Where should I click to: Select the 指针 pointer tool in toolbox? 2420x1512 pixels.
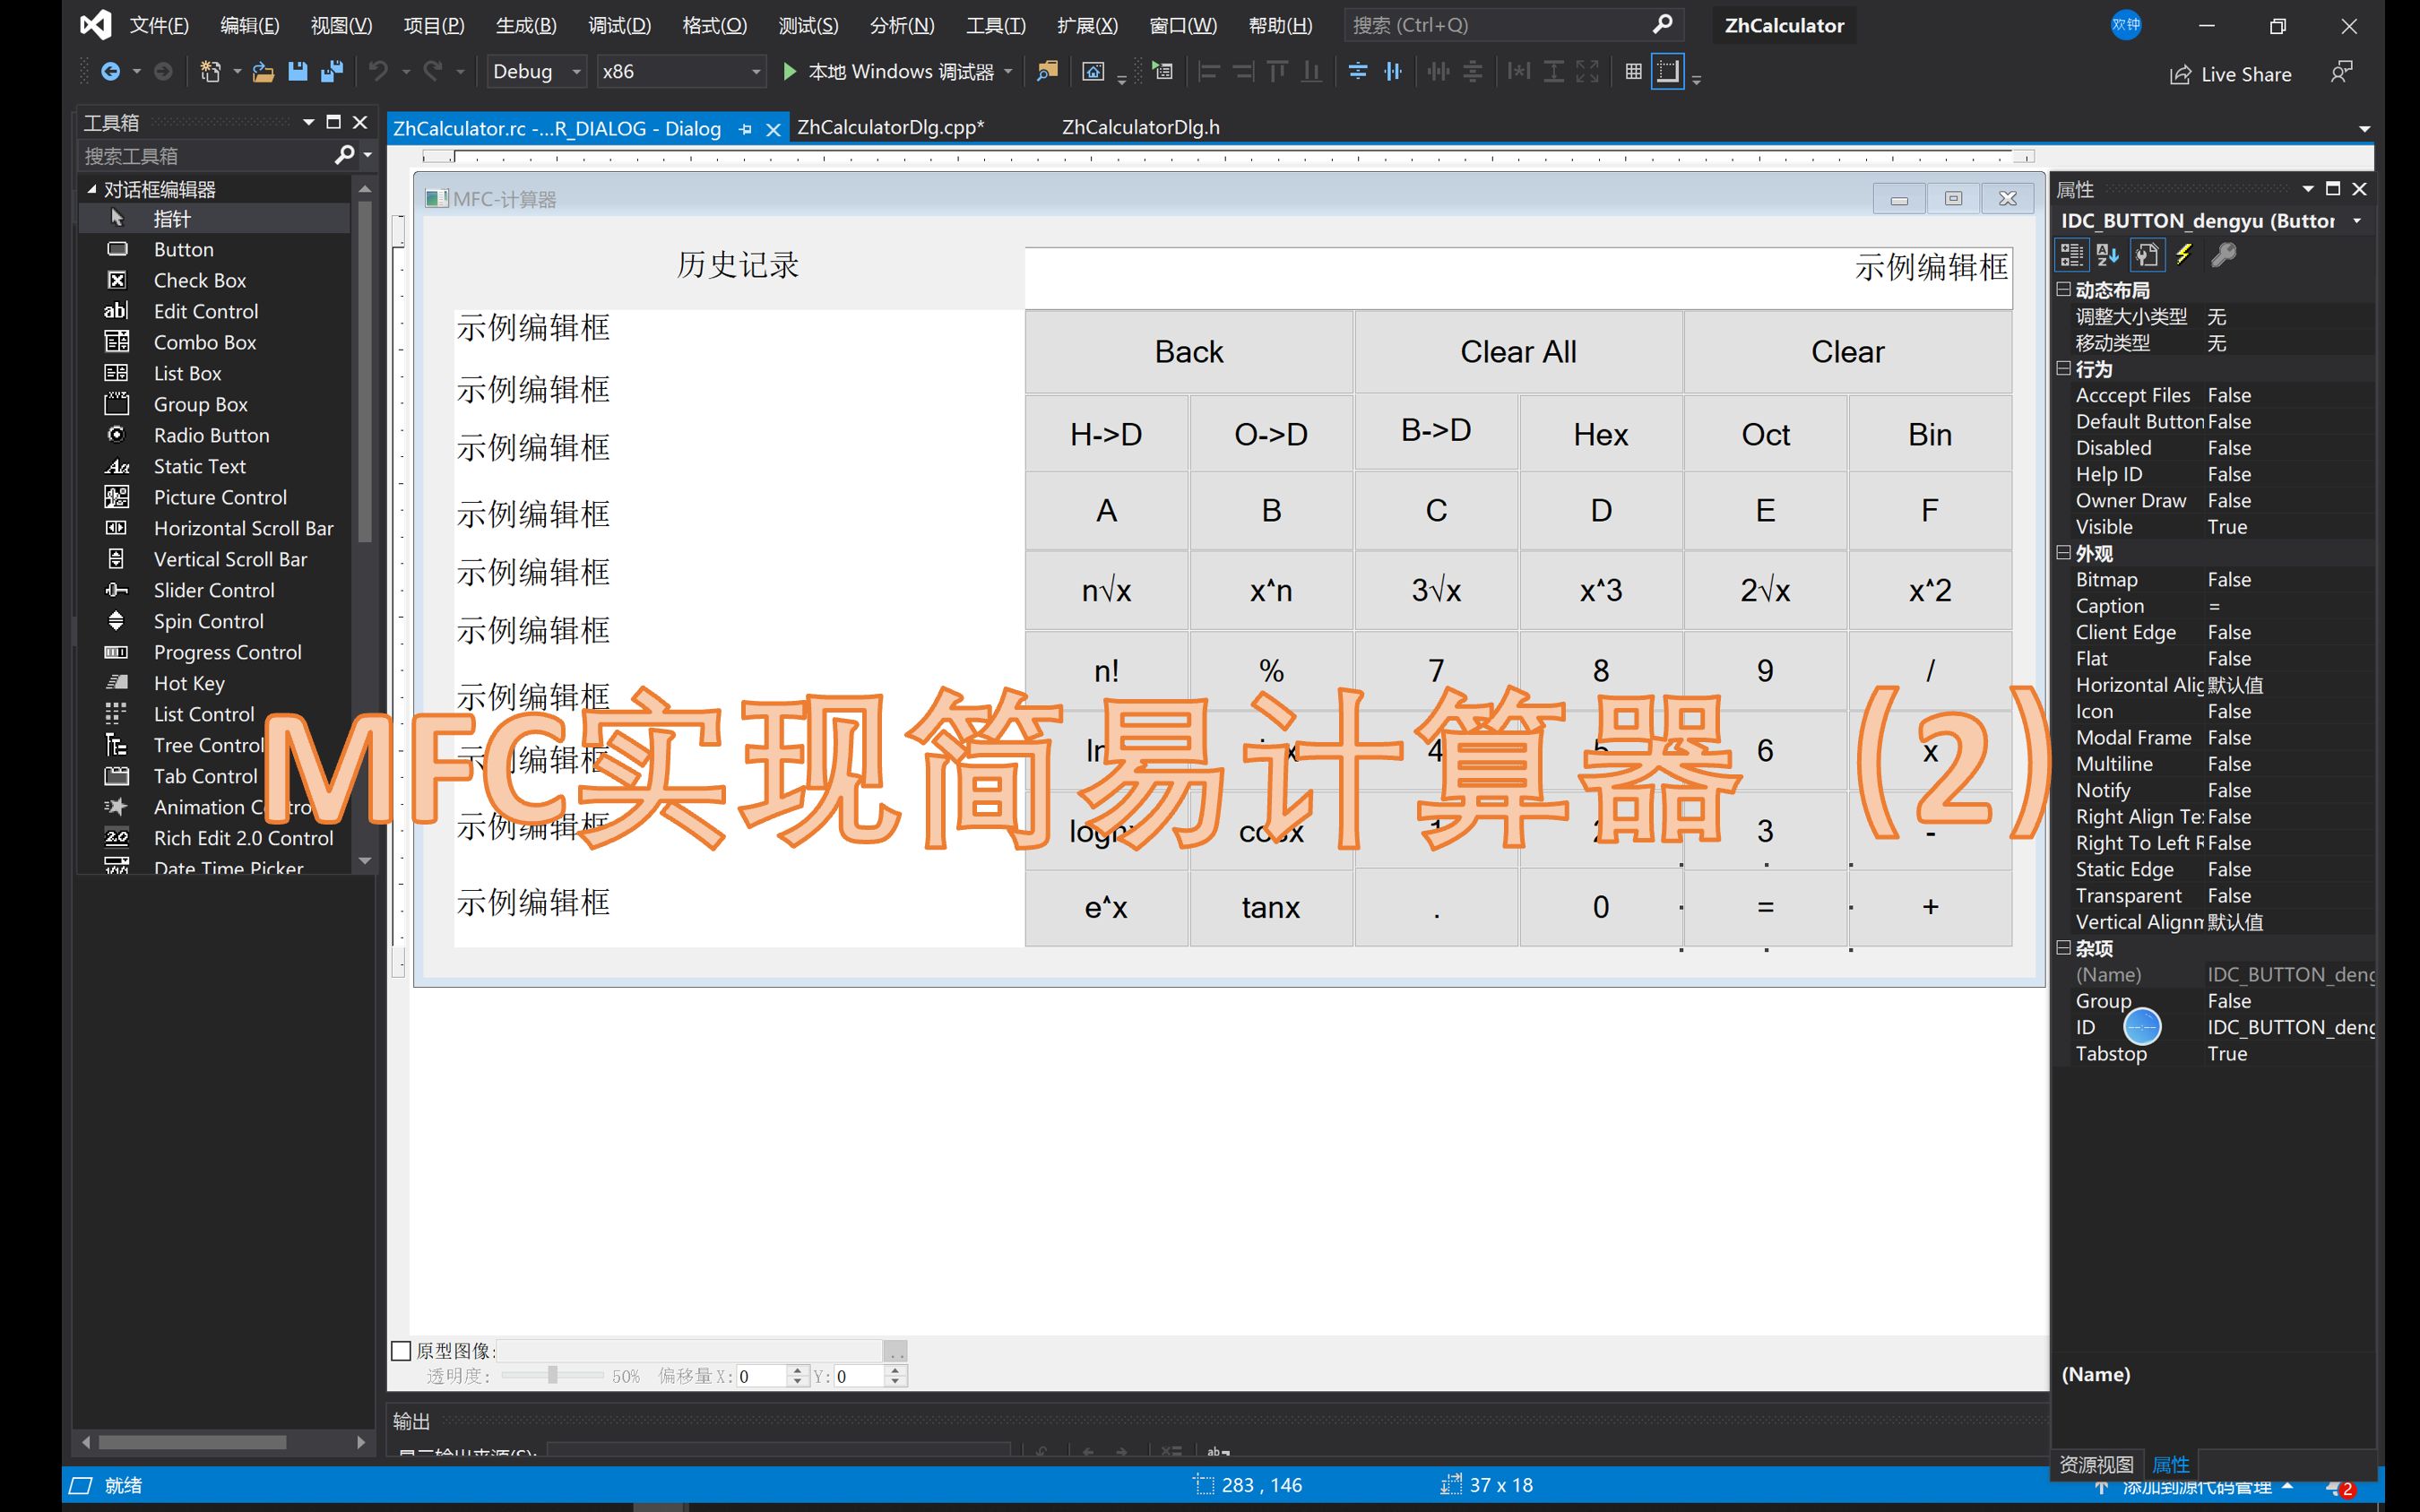pyautogui.click(x=215, y=218)
